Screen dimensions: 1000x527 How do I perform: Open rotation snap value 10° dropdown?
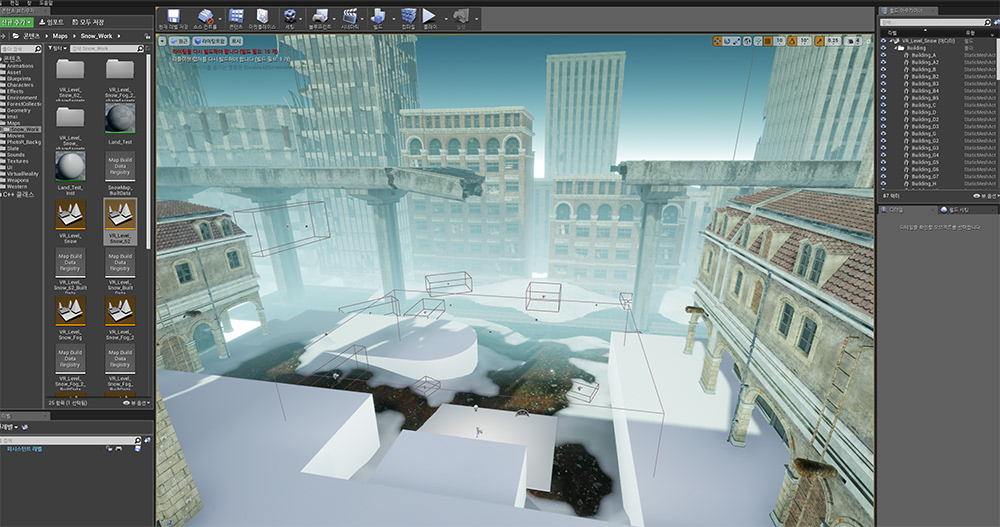tap(805, 41)
